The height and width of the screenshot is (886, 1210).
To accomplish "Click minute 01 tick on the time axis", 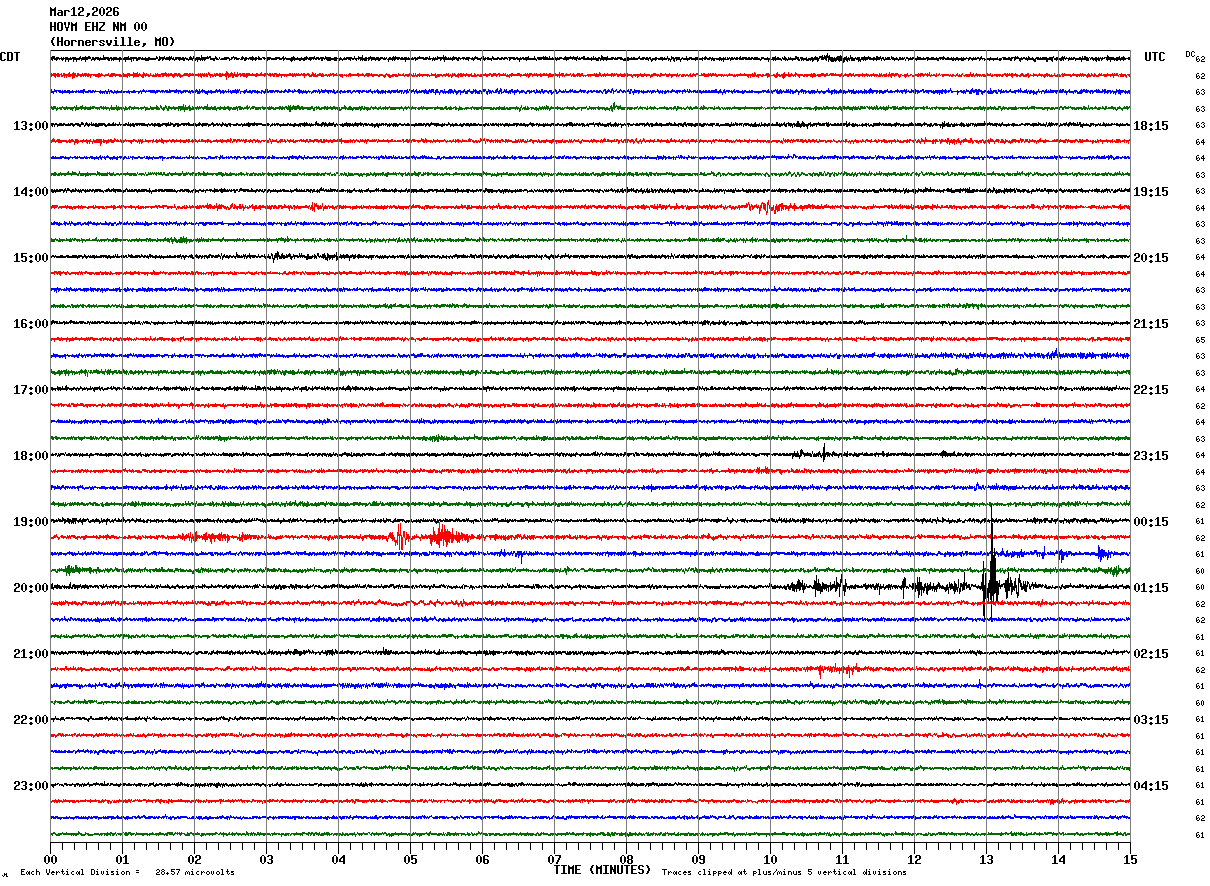I will 122,859.
